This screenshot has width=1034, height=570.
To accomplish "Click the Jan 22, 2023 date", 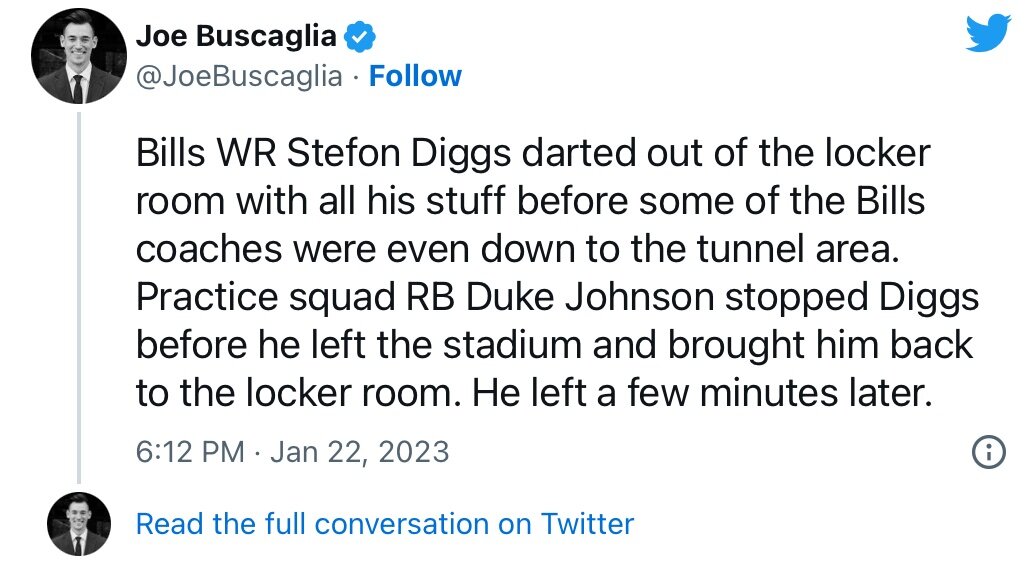I will [x=360, y=452].
